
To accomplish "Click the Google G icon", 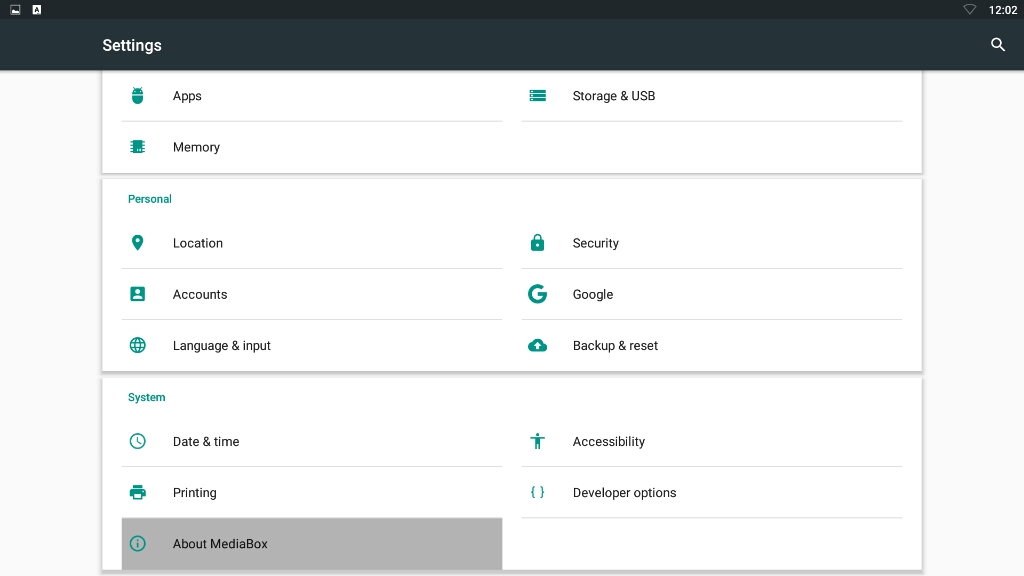I will [538, 294].
